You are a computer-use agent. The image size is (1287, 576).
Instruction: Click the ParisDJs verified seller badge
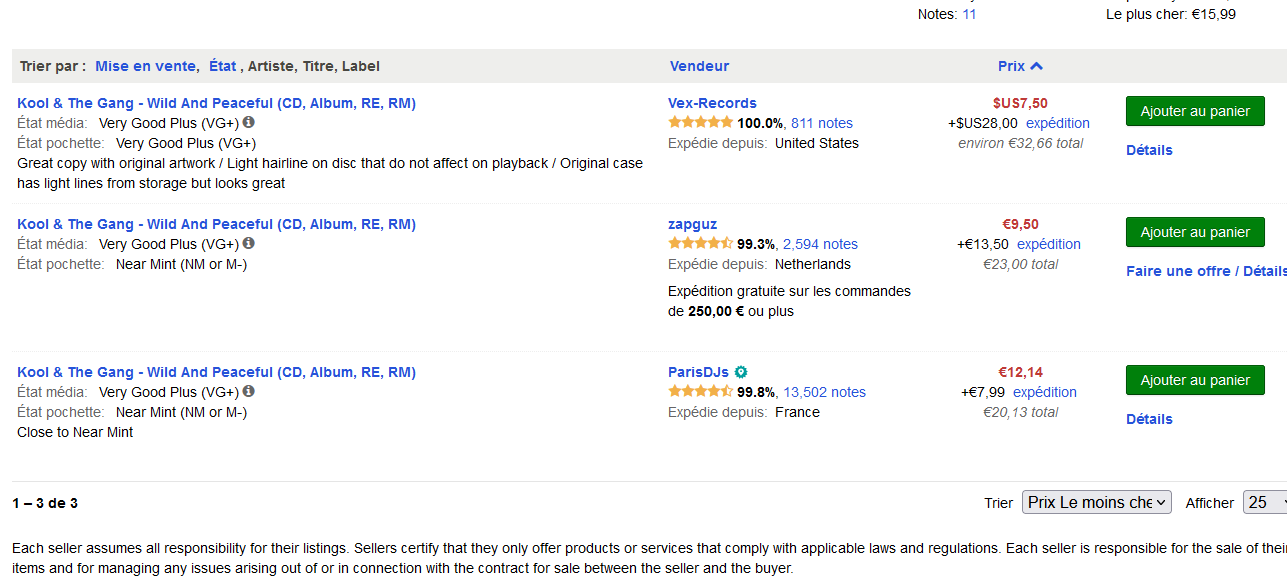[x=741, y=372]
